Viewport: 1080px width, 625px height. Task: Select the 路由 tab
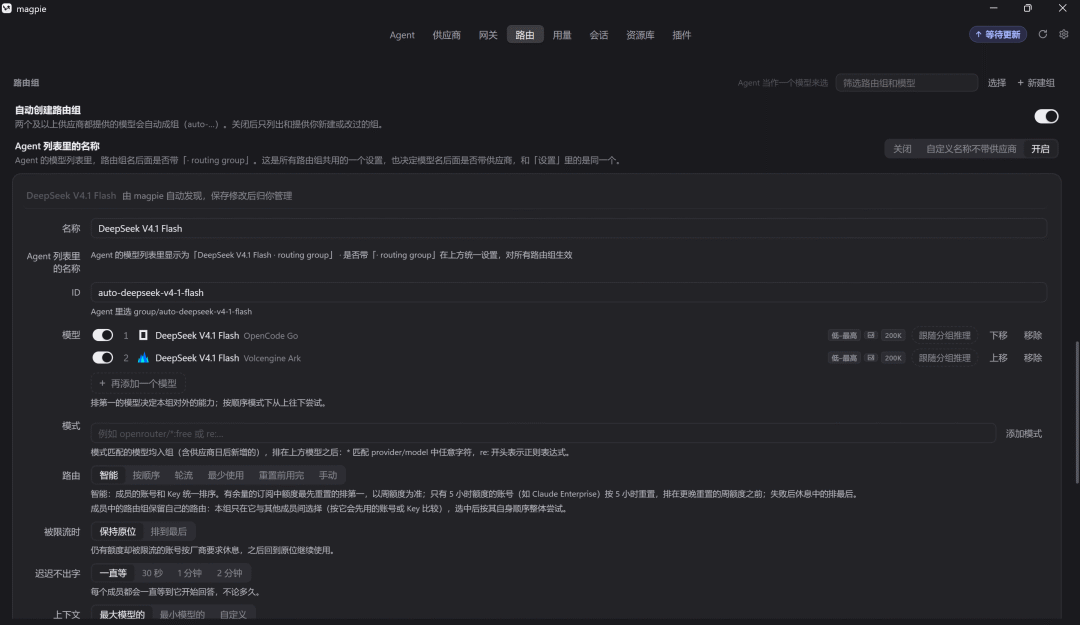525,35
